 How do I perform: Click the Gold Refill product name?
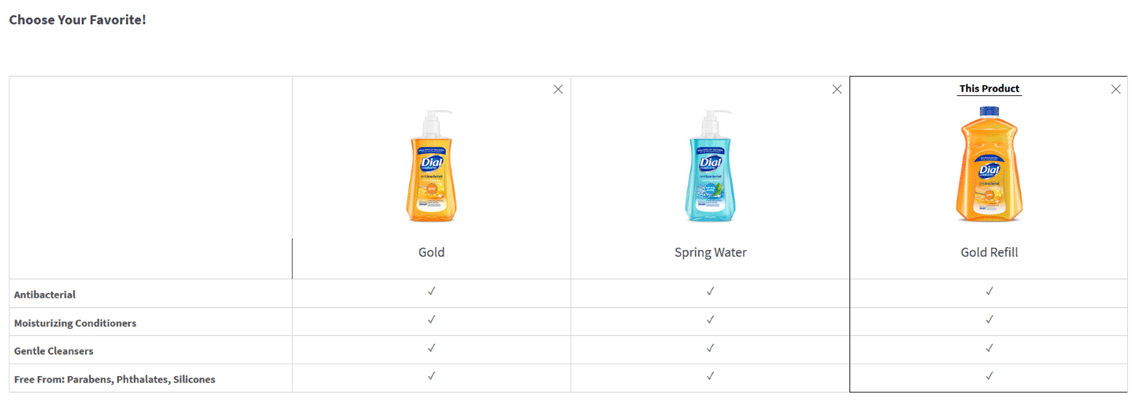tap(989, 252)
